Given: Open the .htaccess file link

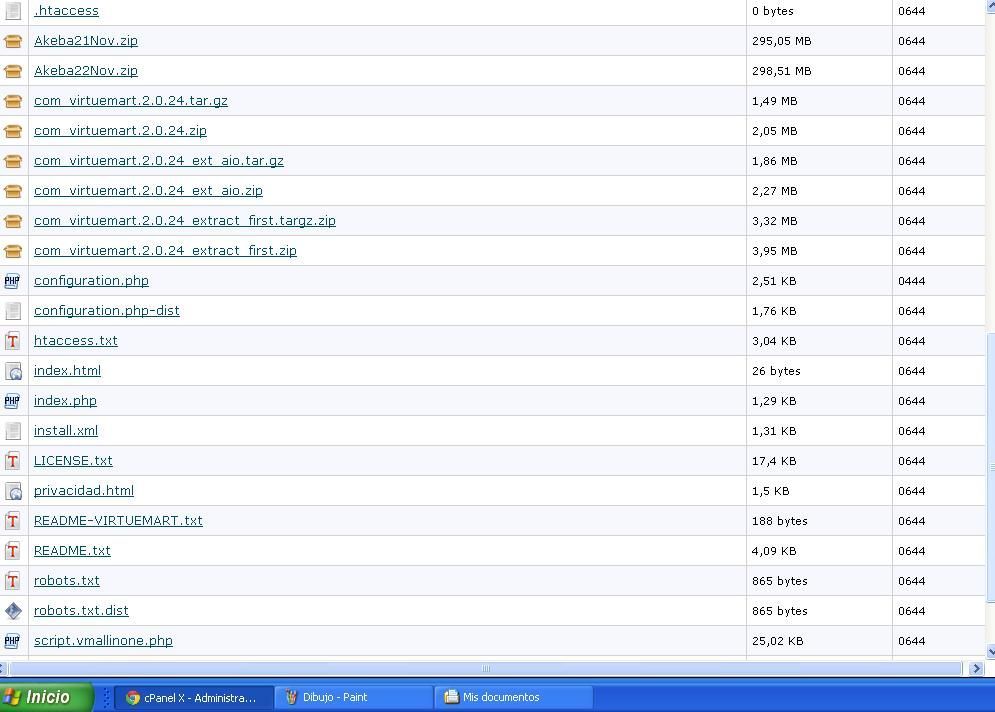Looking at the screenshot, I should tap(66, 11).
